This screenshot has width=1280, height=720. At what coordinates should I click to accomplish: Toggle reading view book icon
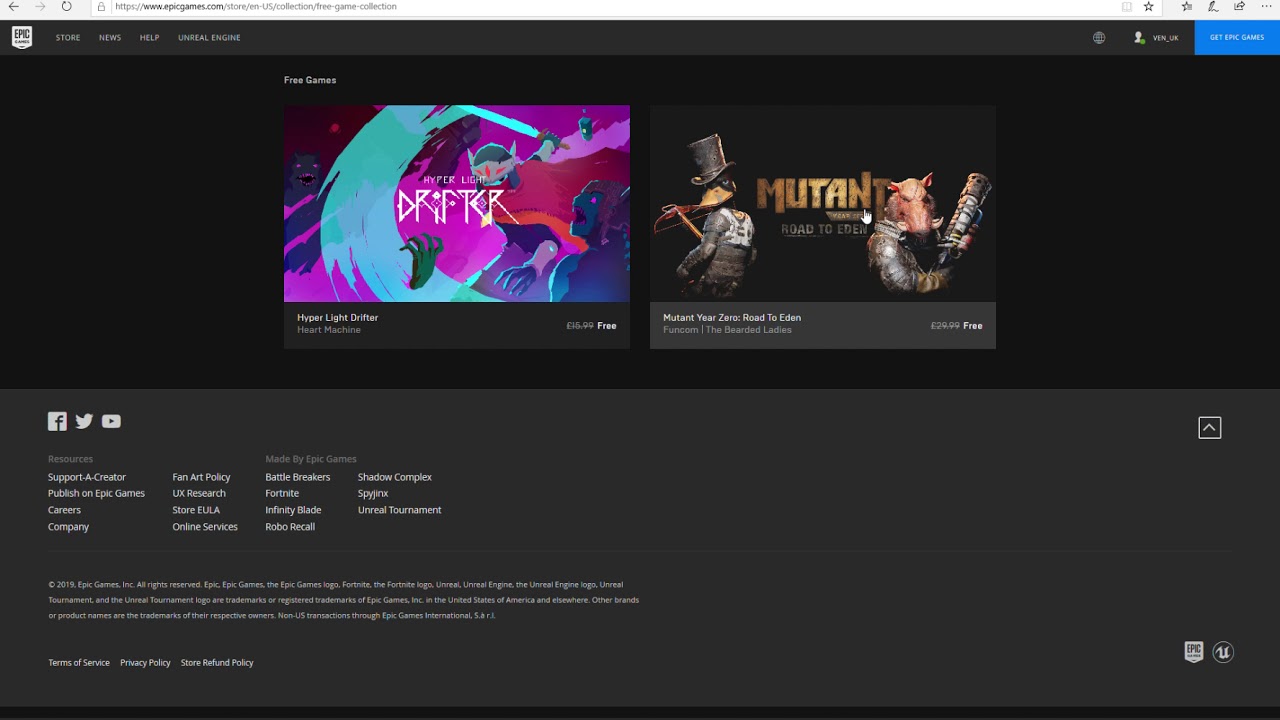1127,6
